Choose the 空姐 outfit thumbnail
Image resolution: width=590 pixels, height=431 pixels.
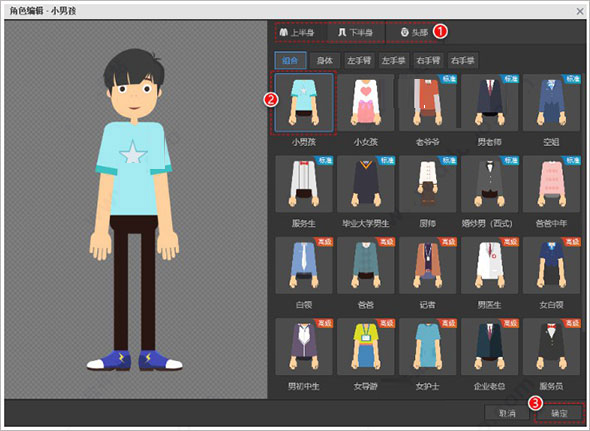click(551, 103)
